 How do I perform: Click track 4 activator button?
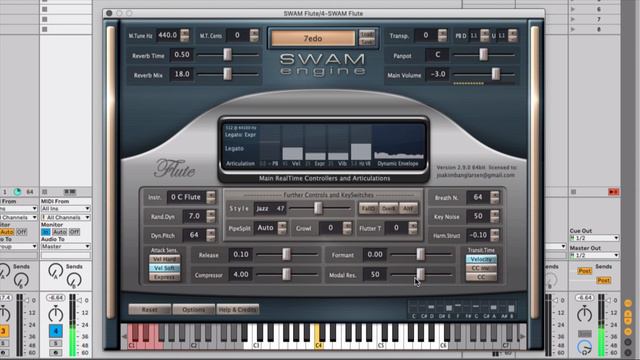pyautogui.click(x=56, y=331)
